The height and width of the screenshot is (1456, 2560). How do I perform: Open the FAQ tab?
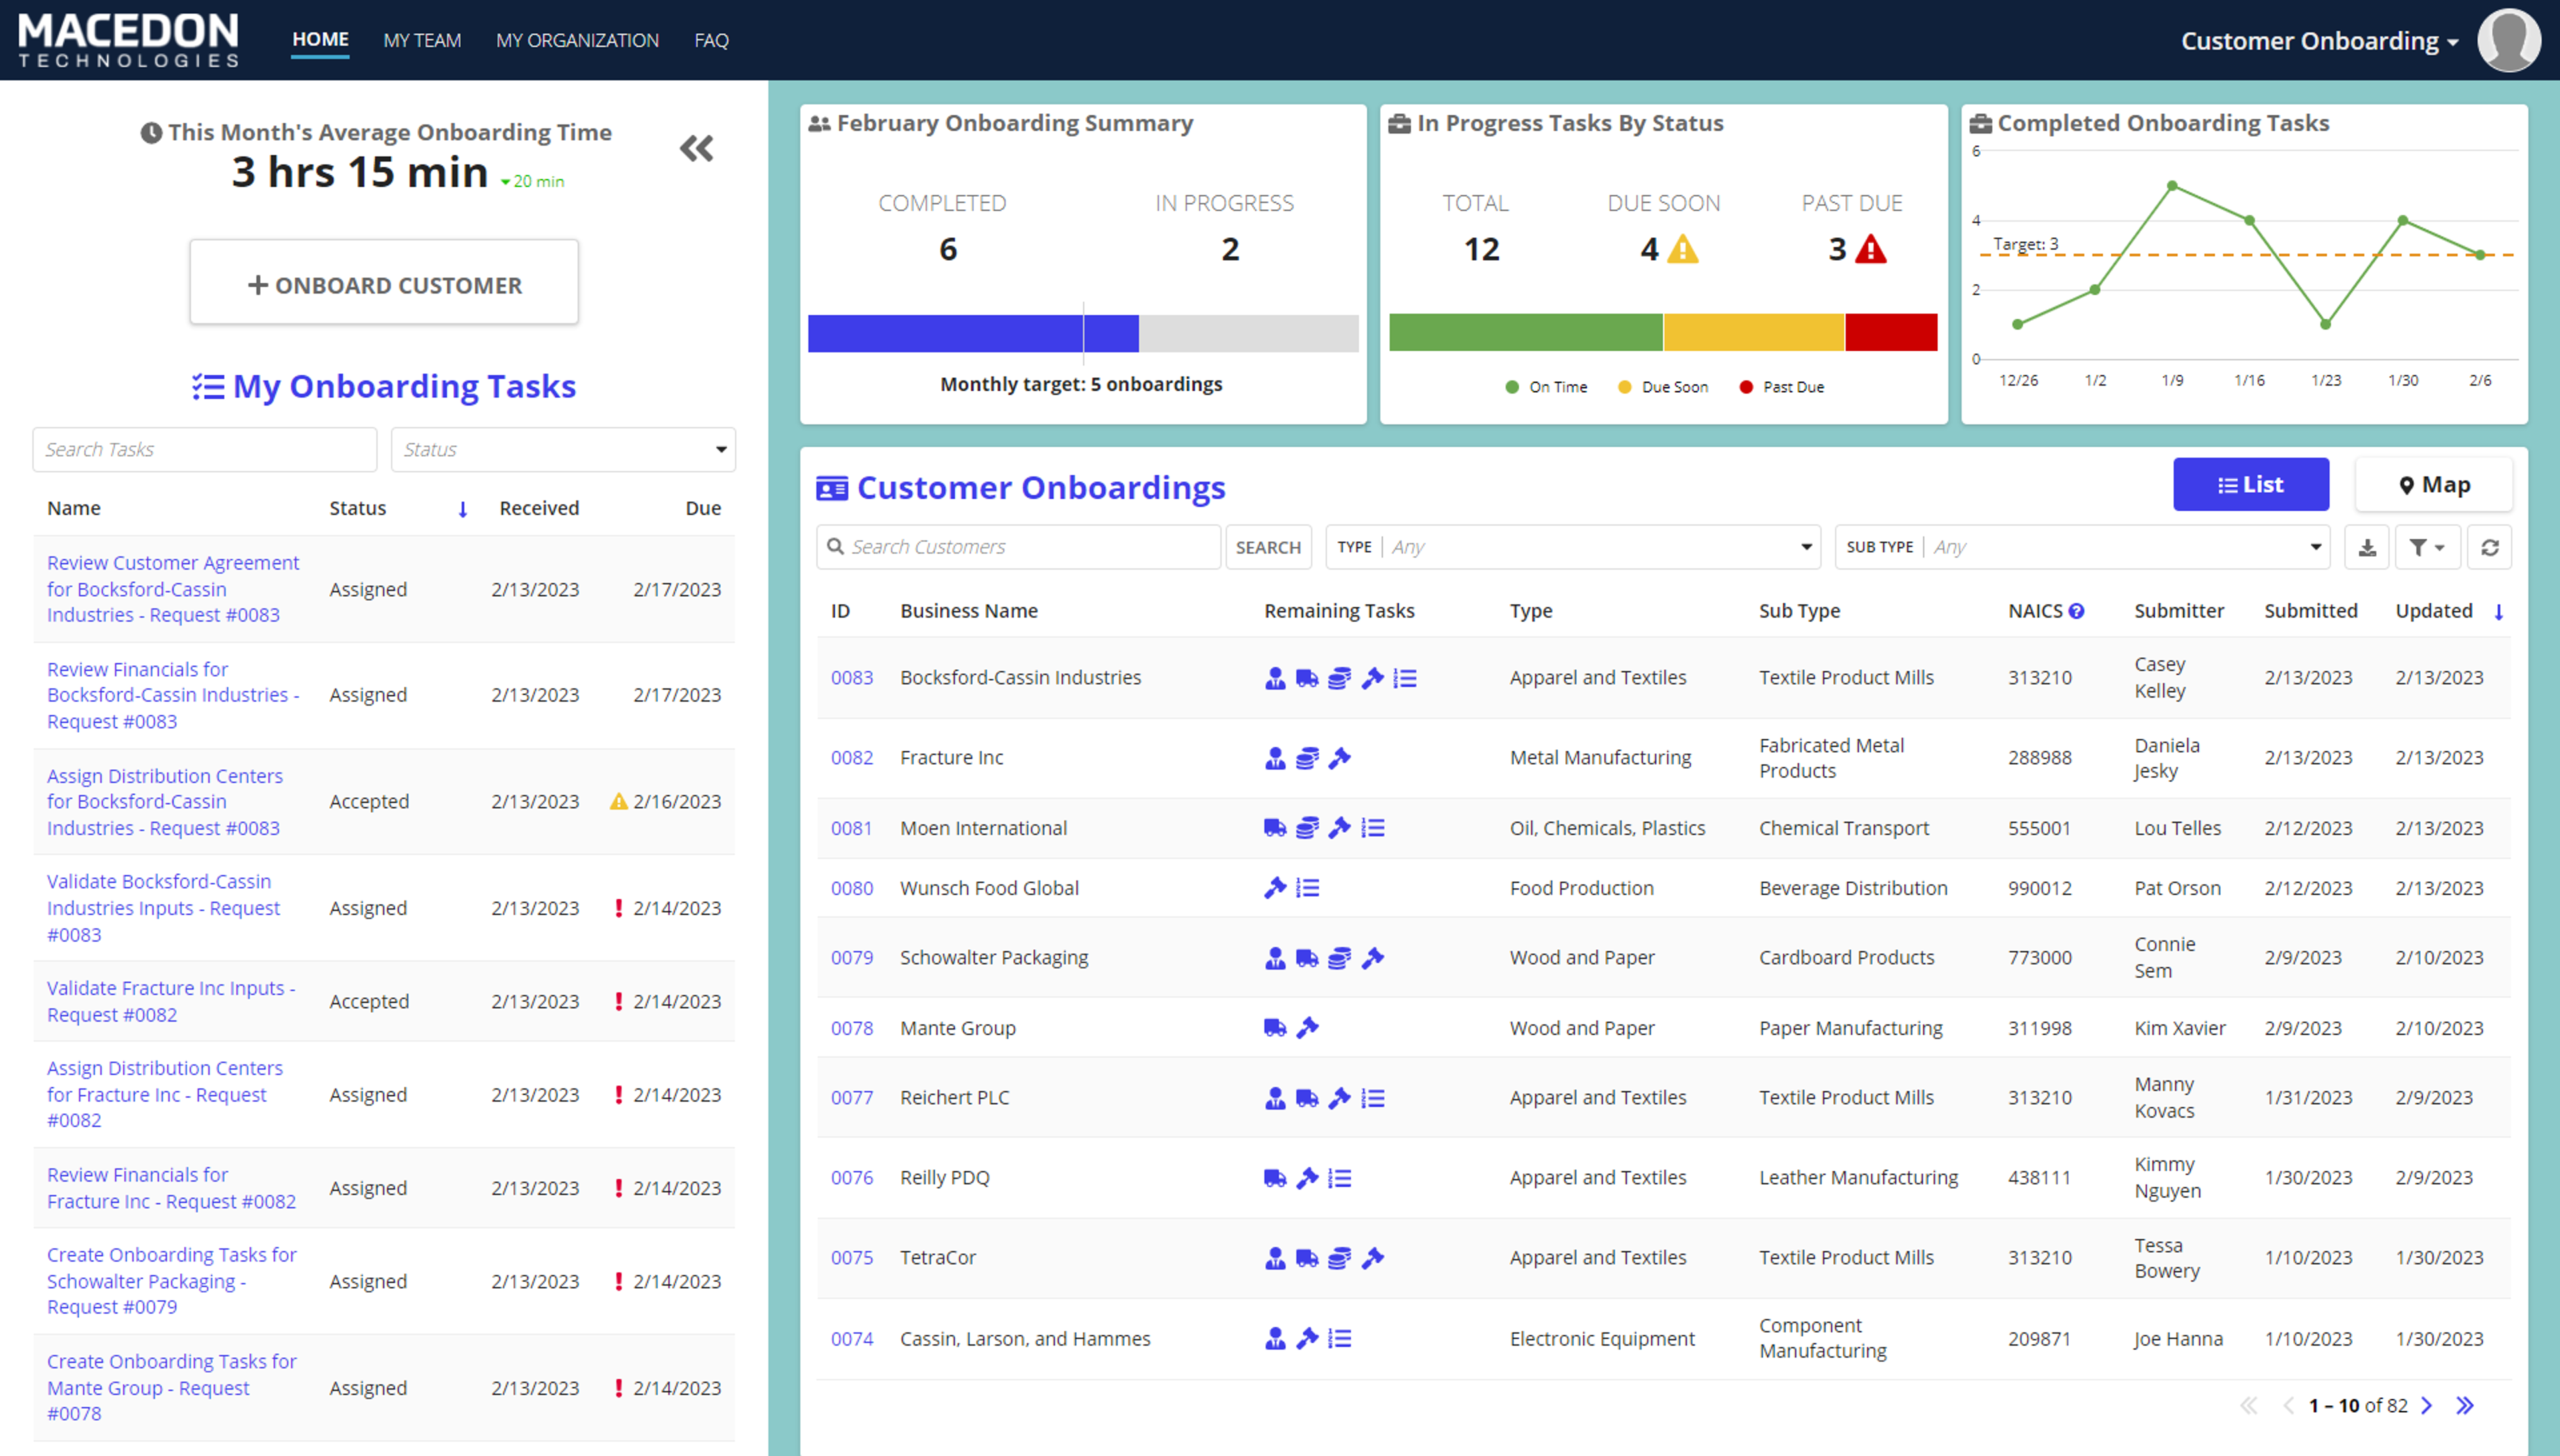pos(711,41)
